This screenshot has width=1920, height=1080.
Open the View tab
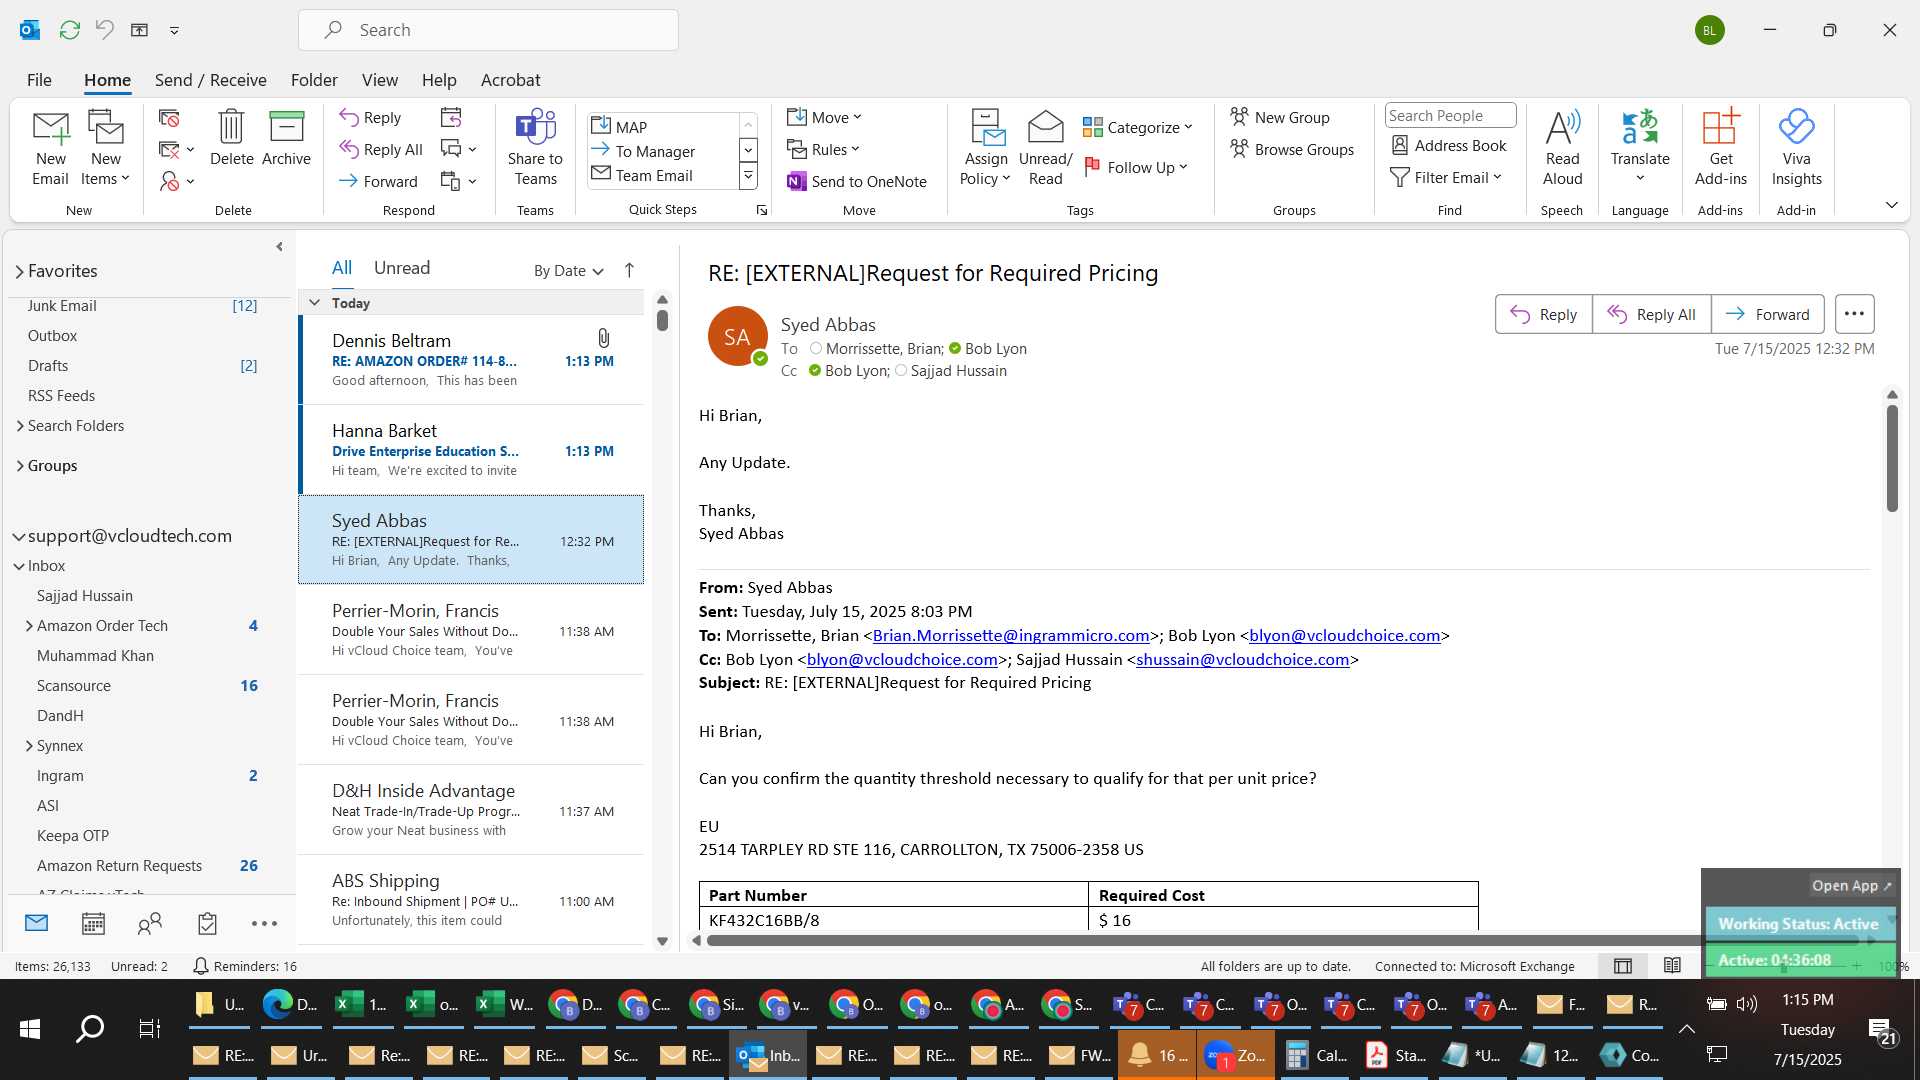point(379,80)
